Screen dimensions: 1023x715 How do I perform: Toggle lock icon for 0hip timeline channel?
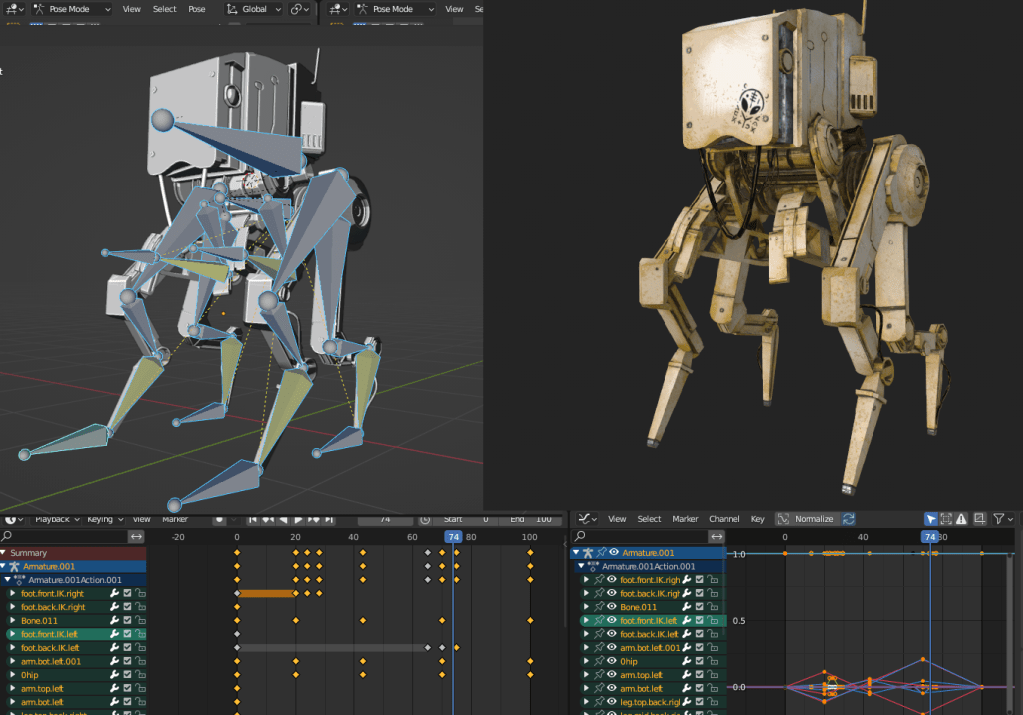point(140,675)
